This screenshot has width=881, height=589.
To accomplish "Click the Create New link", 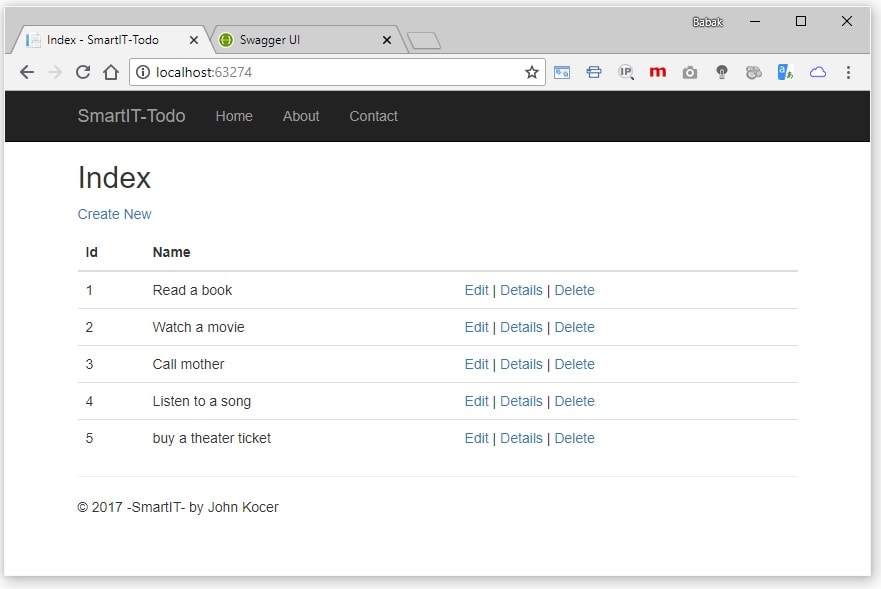I will pos(115,214).
